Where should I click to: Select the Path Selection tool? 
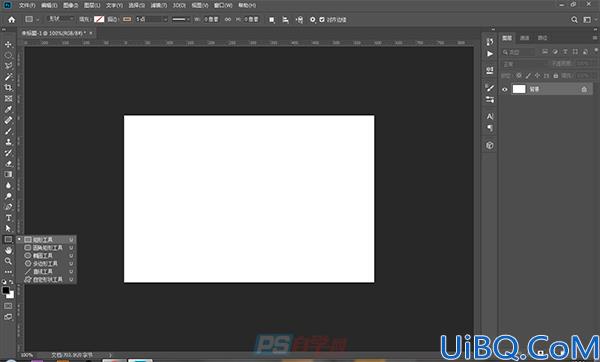click(x=8, y=228)
